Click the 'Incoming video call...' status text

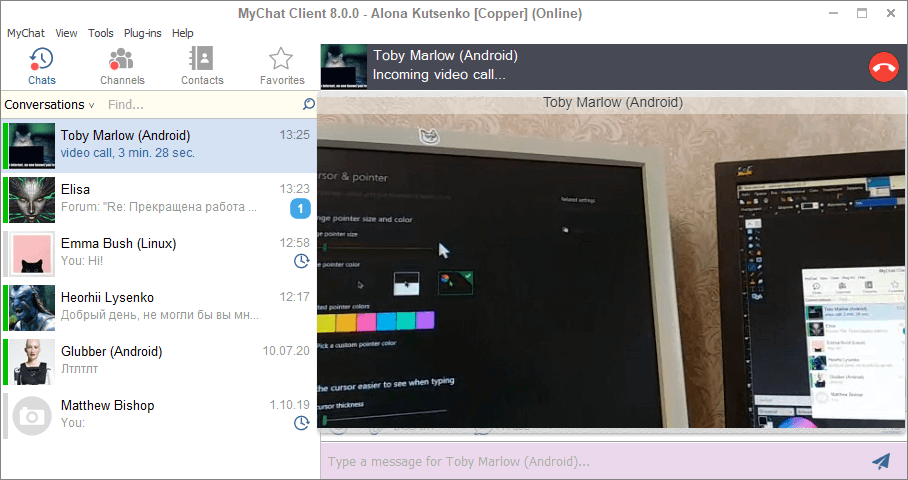pos(439,75)
